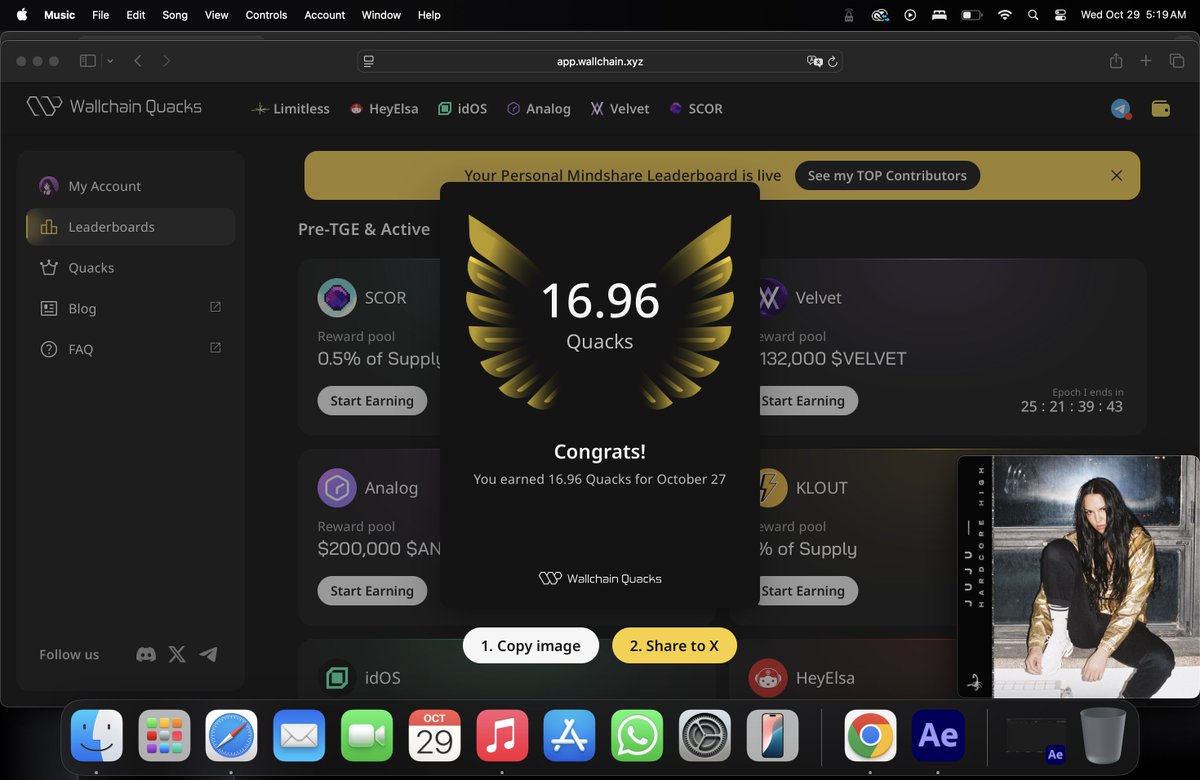This screenshot has height=780, width=1200.
Task: Open the SCOR project in top navigation
Action: (x=695, y=108)
